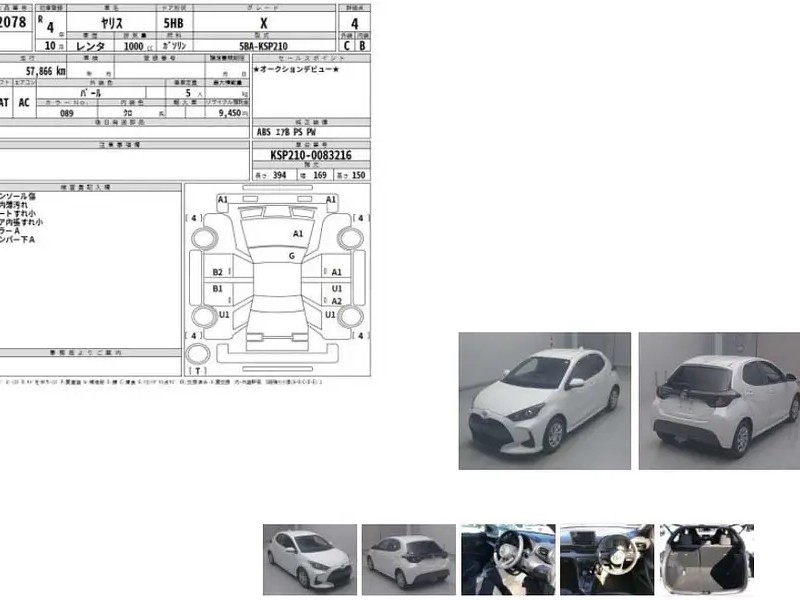Click the B1 damage mark on diagram
This screenshot has height=600, width=800.
pos(217,289)
